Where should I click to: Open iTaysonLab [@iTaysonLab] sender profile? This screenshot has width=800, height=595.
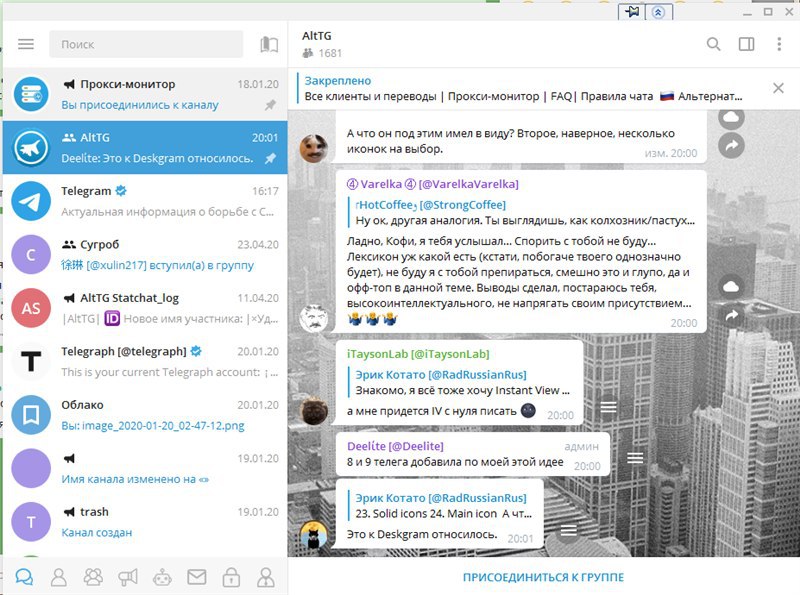click(418, 354)
